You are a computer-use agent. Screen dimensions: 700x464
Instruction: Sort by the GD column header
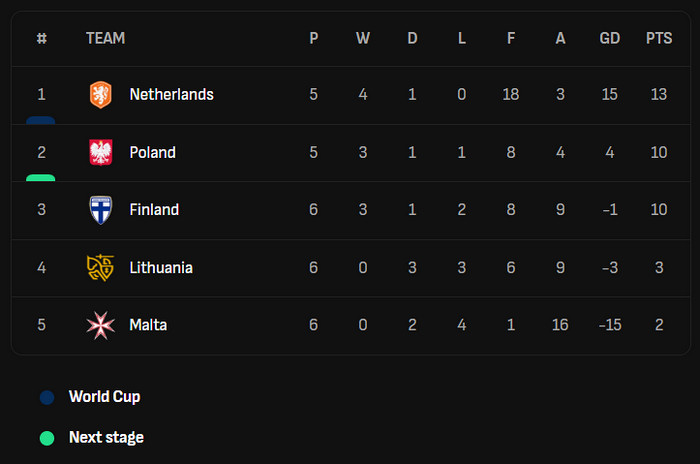(x=609, y=38)
